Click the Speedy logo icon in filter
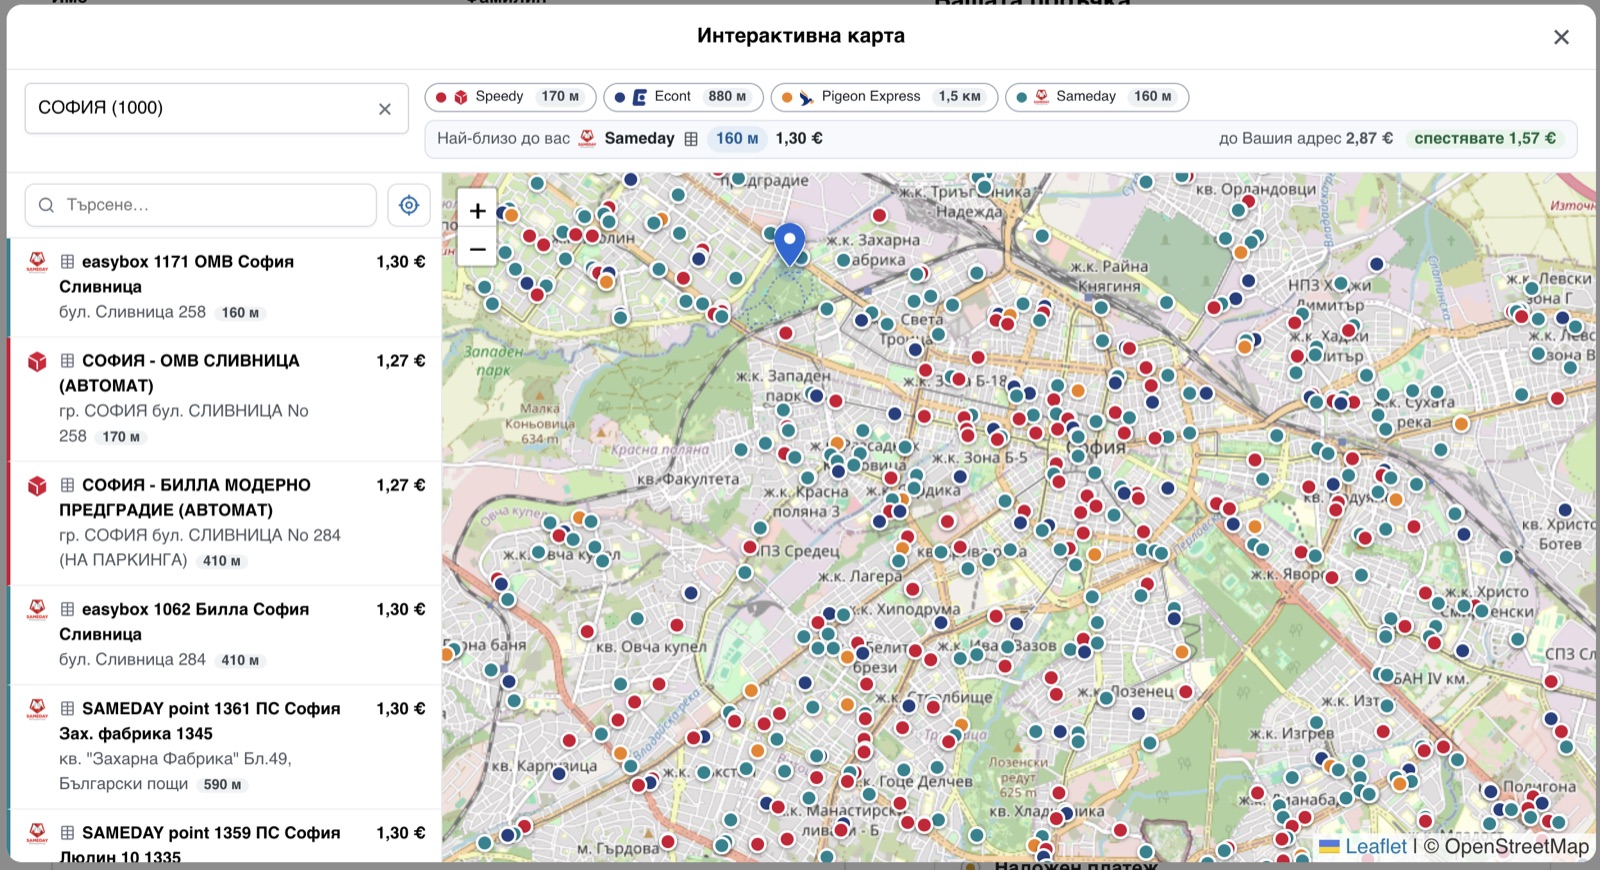Viewport: 1600px width, 870px height. [461, 97]
